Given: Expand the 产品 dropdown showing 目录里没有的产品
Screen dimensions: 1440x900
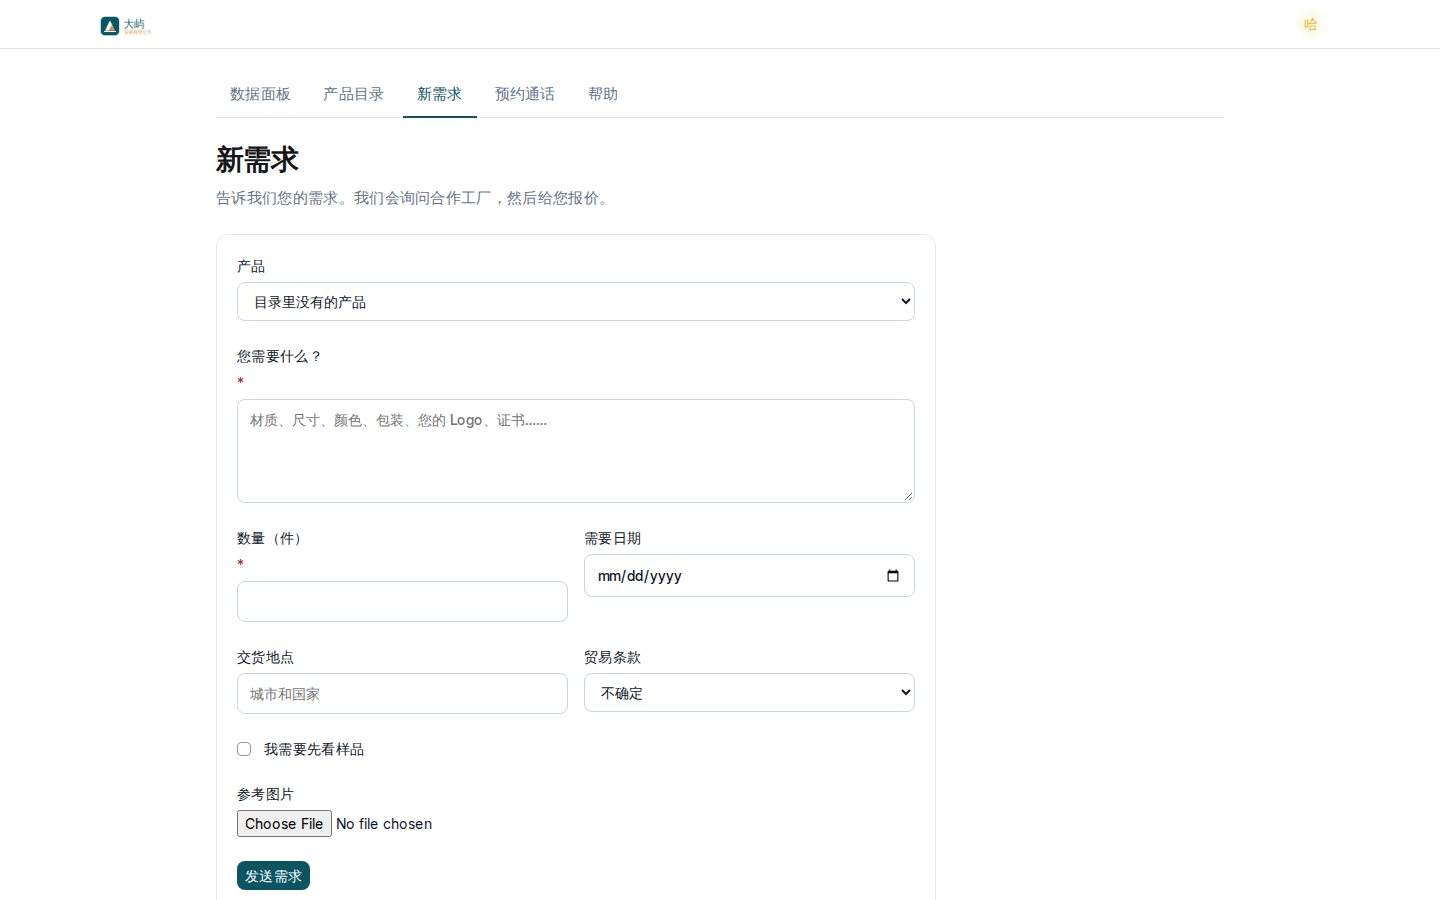Looking at the screenshot, I should click(576, 301).
